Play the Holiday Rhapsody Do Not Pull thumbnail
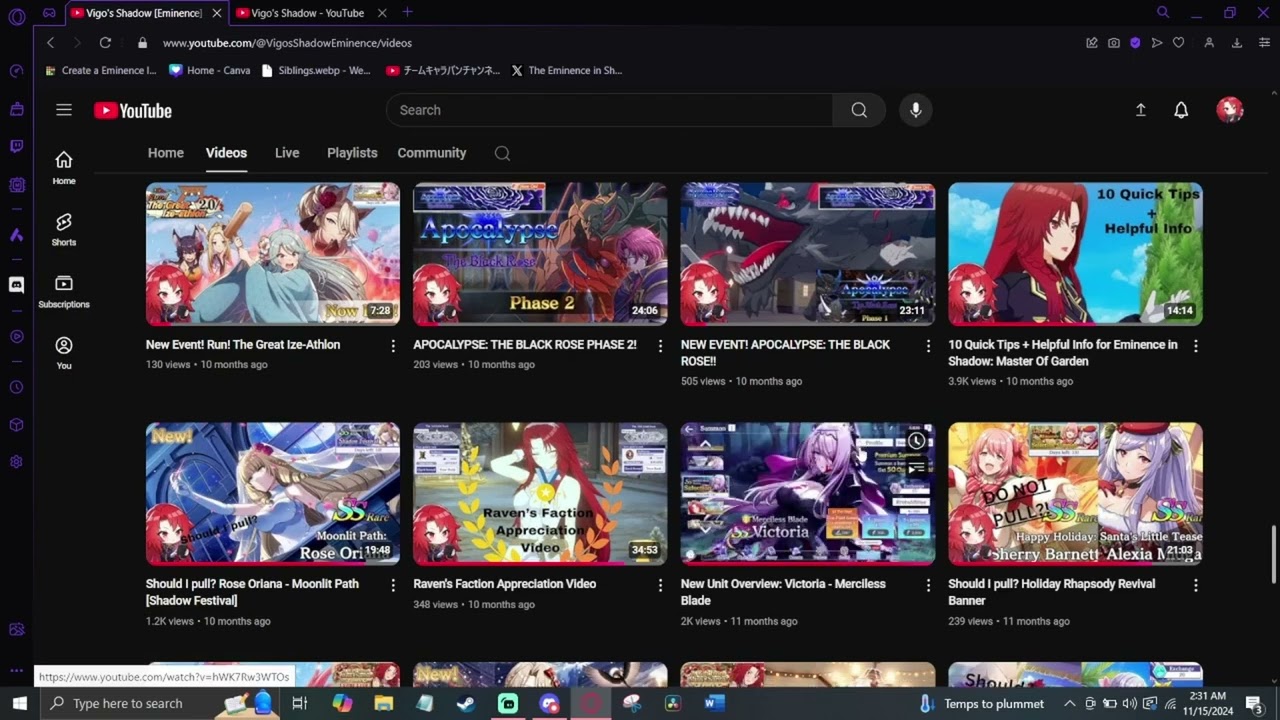This screenshot has height=720, width=1280. tap(1075, 494)
